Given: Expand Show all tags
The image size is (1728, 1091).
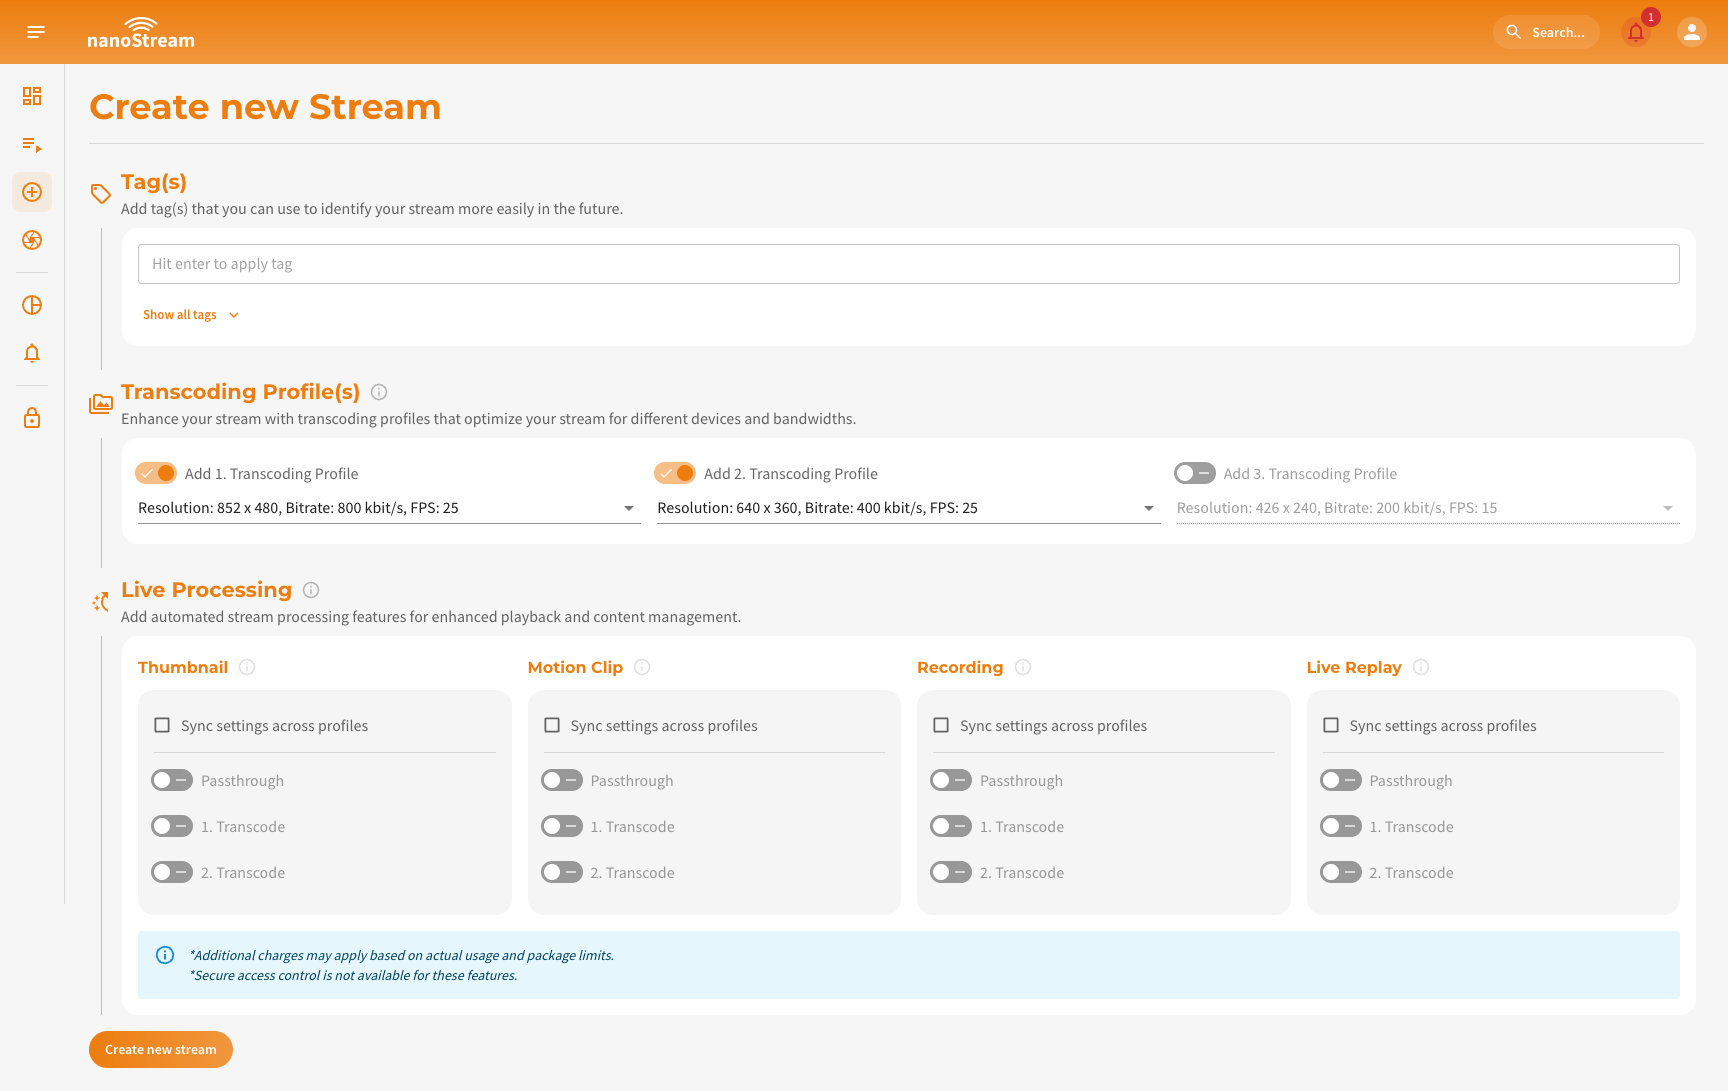Looking at the screenshot, I should (191, 315).
